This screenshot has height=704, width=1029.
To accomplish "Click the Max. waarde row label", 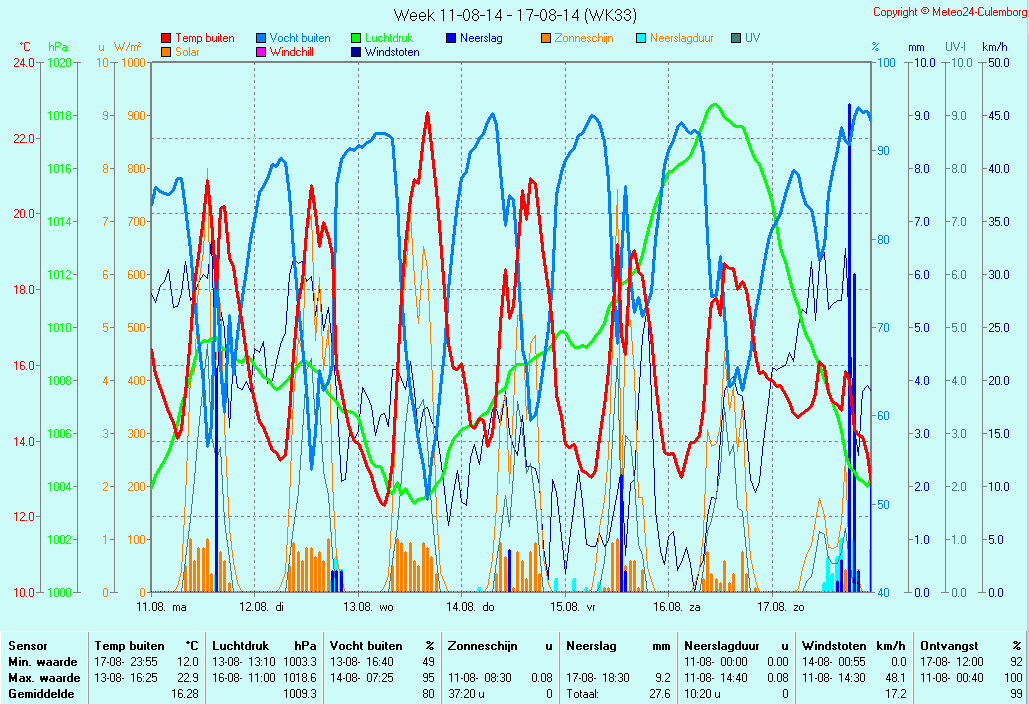I will pyautogui.click(x=43, y=678).
